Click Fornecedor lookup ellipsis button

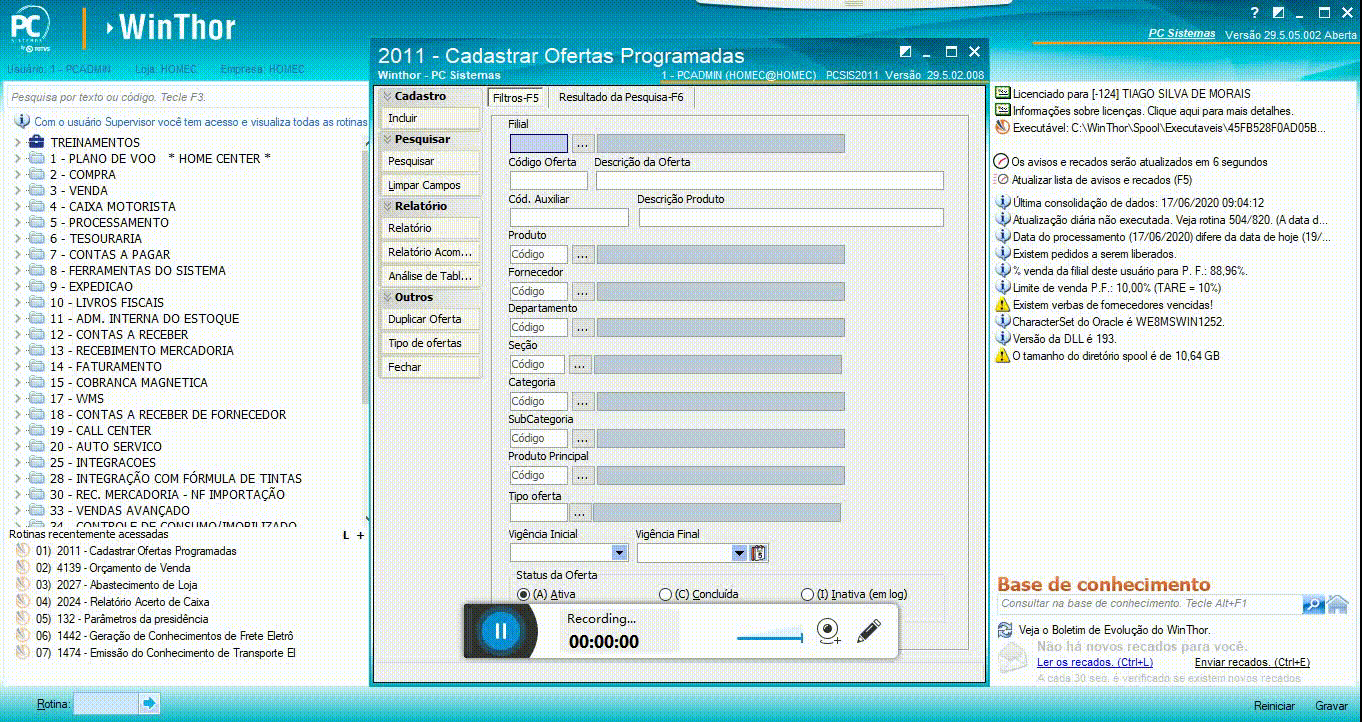coord(583,291)
